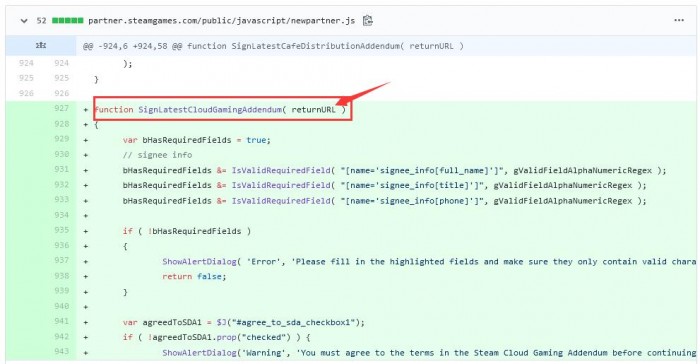The width and height of the screenshot is (700, 364).
Task: Click the signee_info[title] validation line
Action: [x=384, y=185]
